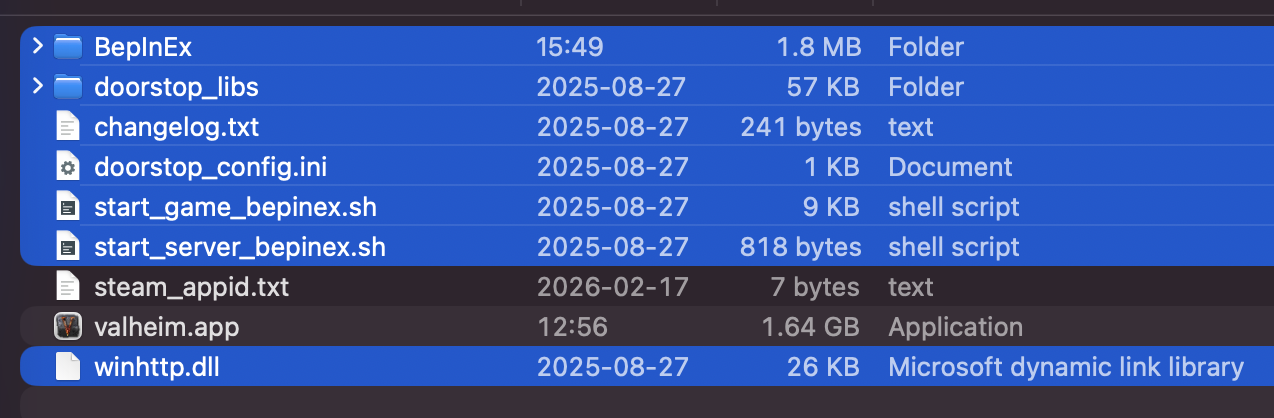Click the start_game_bepinex.sh file name
Screen dimensions: 1274x418
tap(235, 207)
